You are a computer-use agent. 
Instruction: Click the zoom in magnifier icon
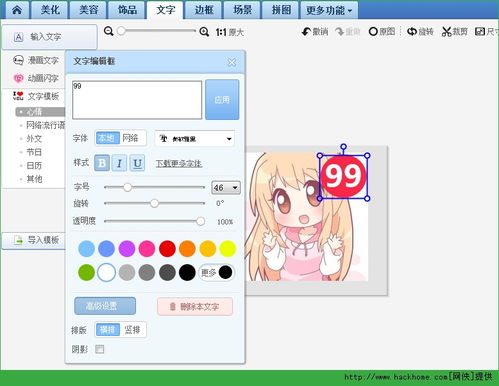click(x=204, y=32)
